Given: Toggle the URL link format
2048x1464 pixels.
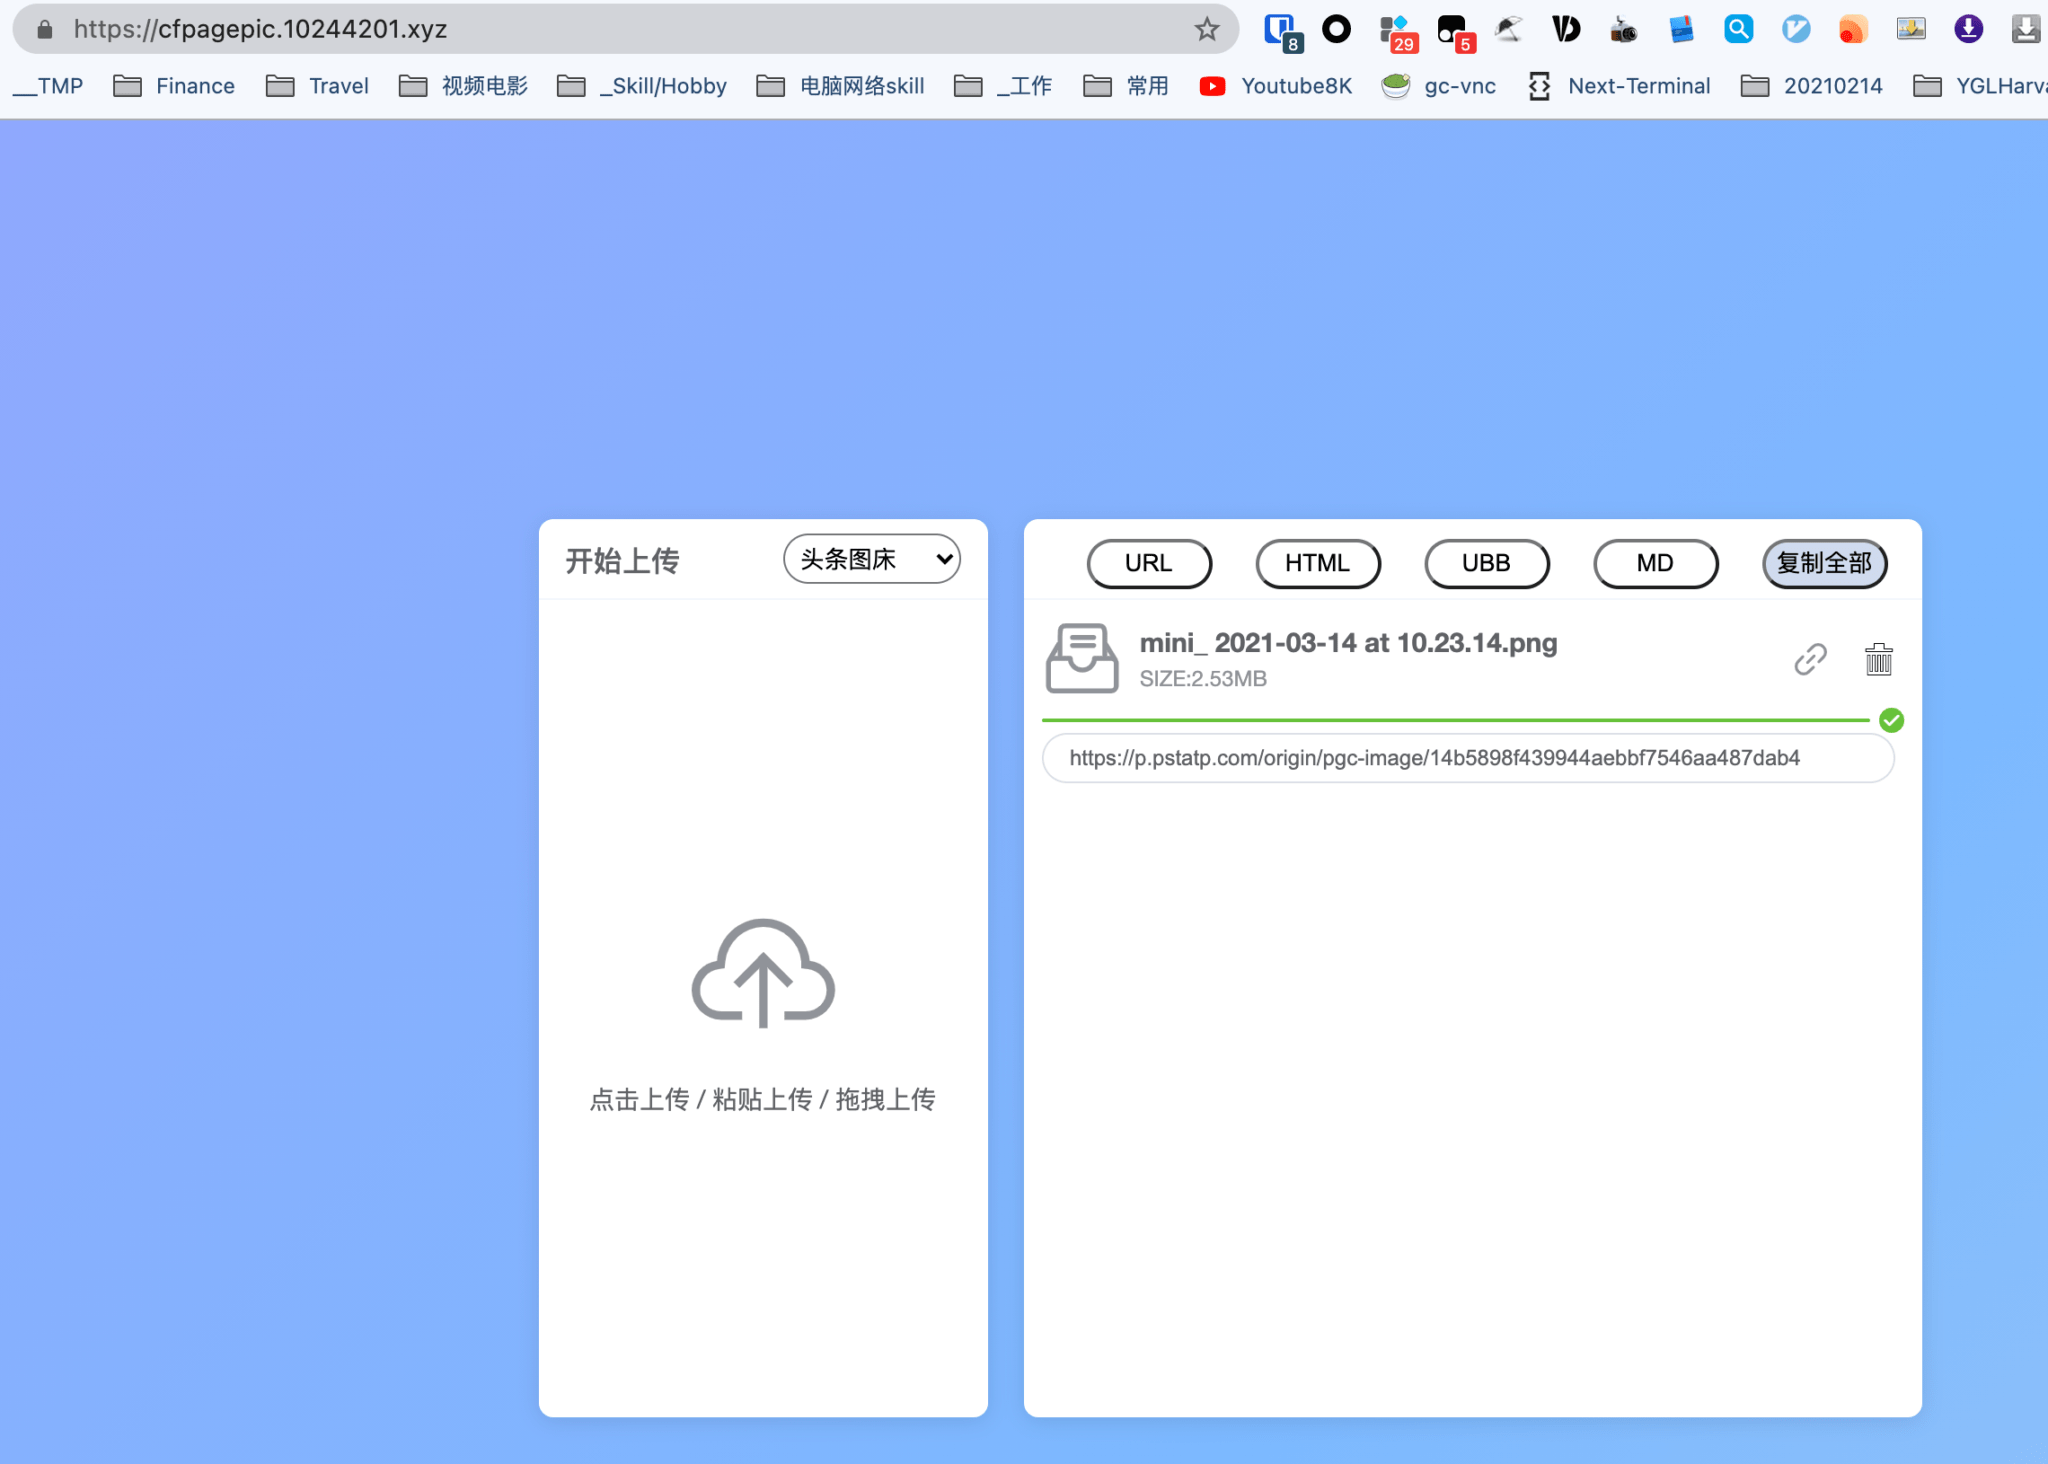Looking at the screenshot, I should (1148, 563).
